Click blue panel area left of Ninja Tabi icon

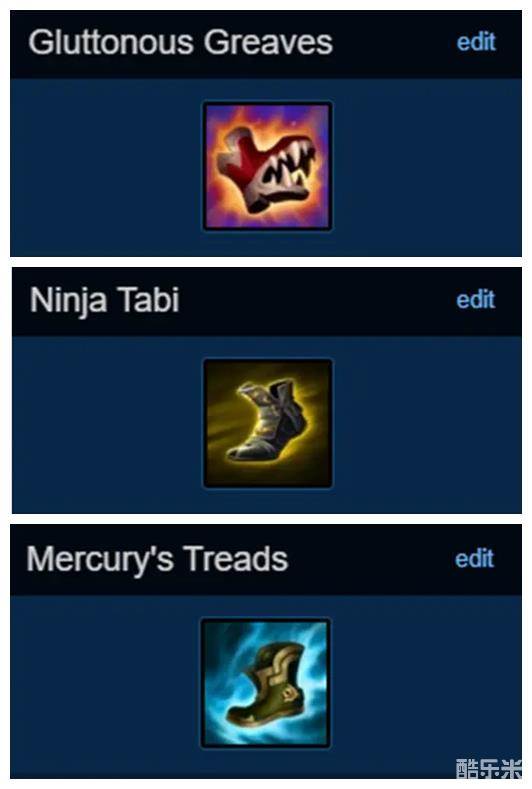[x=107, y=424]
